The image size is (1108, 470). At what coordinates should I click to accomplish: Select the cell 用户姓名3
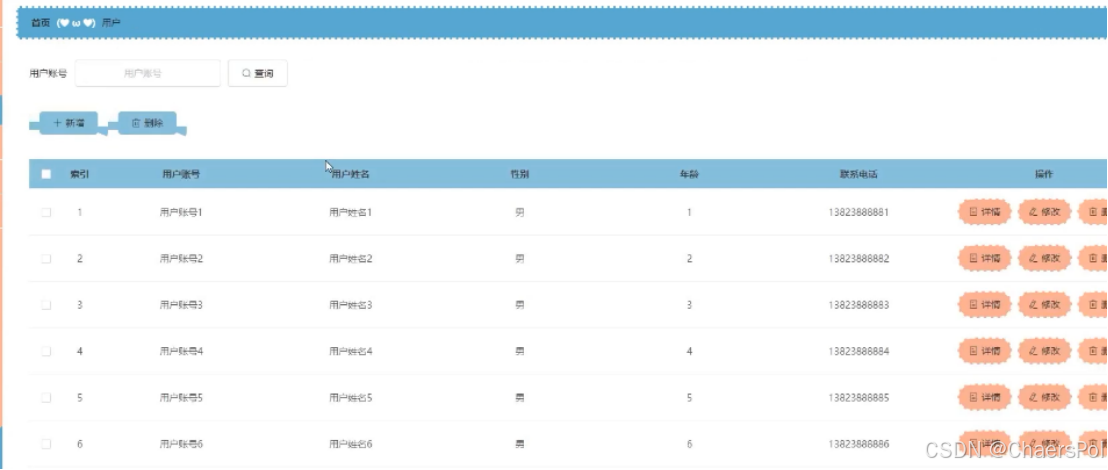[350, 305]
